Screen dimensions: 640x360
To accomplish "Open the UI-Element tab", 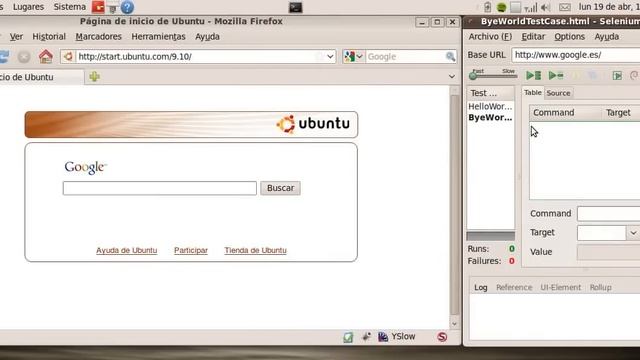I will 560,287.
